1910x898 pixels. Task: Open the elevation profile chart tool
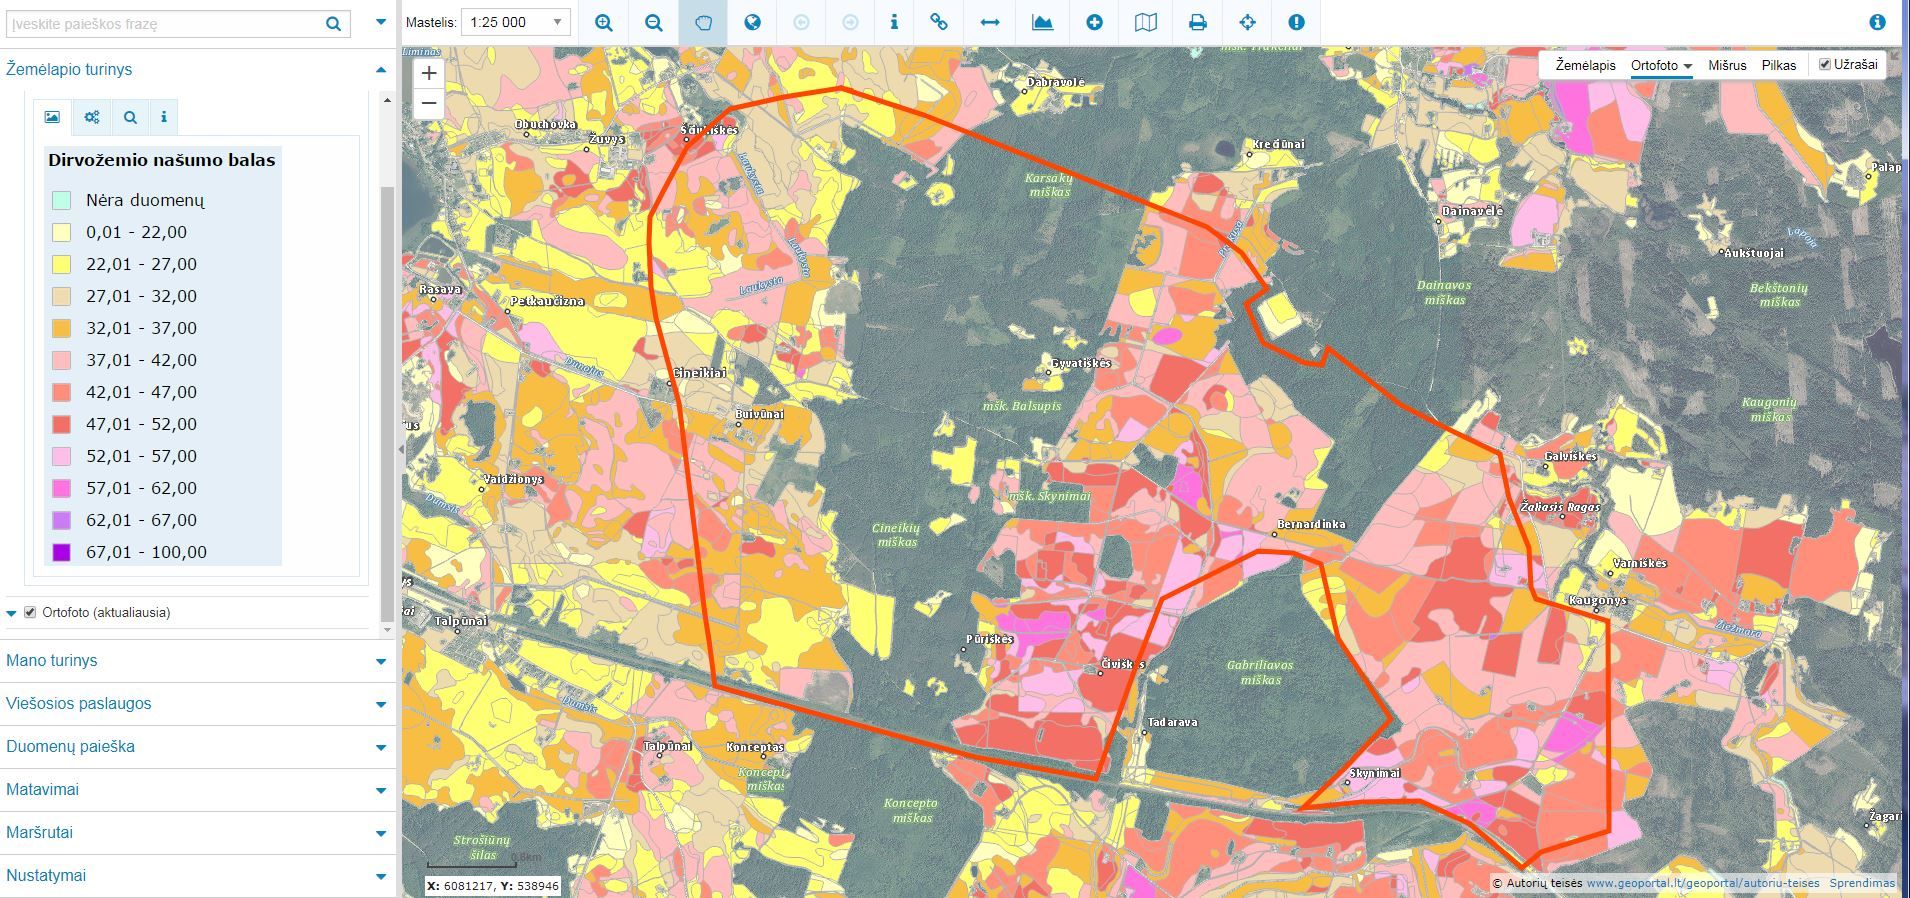pos(1042,22)
